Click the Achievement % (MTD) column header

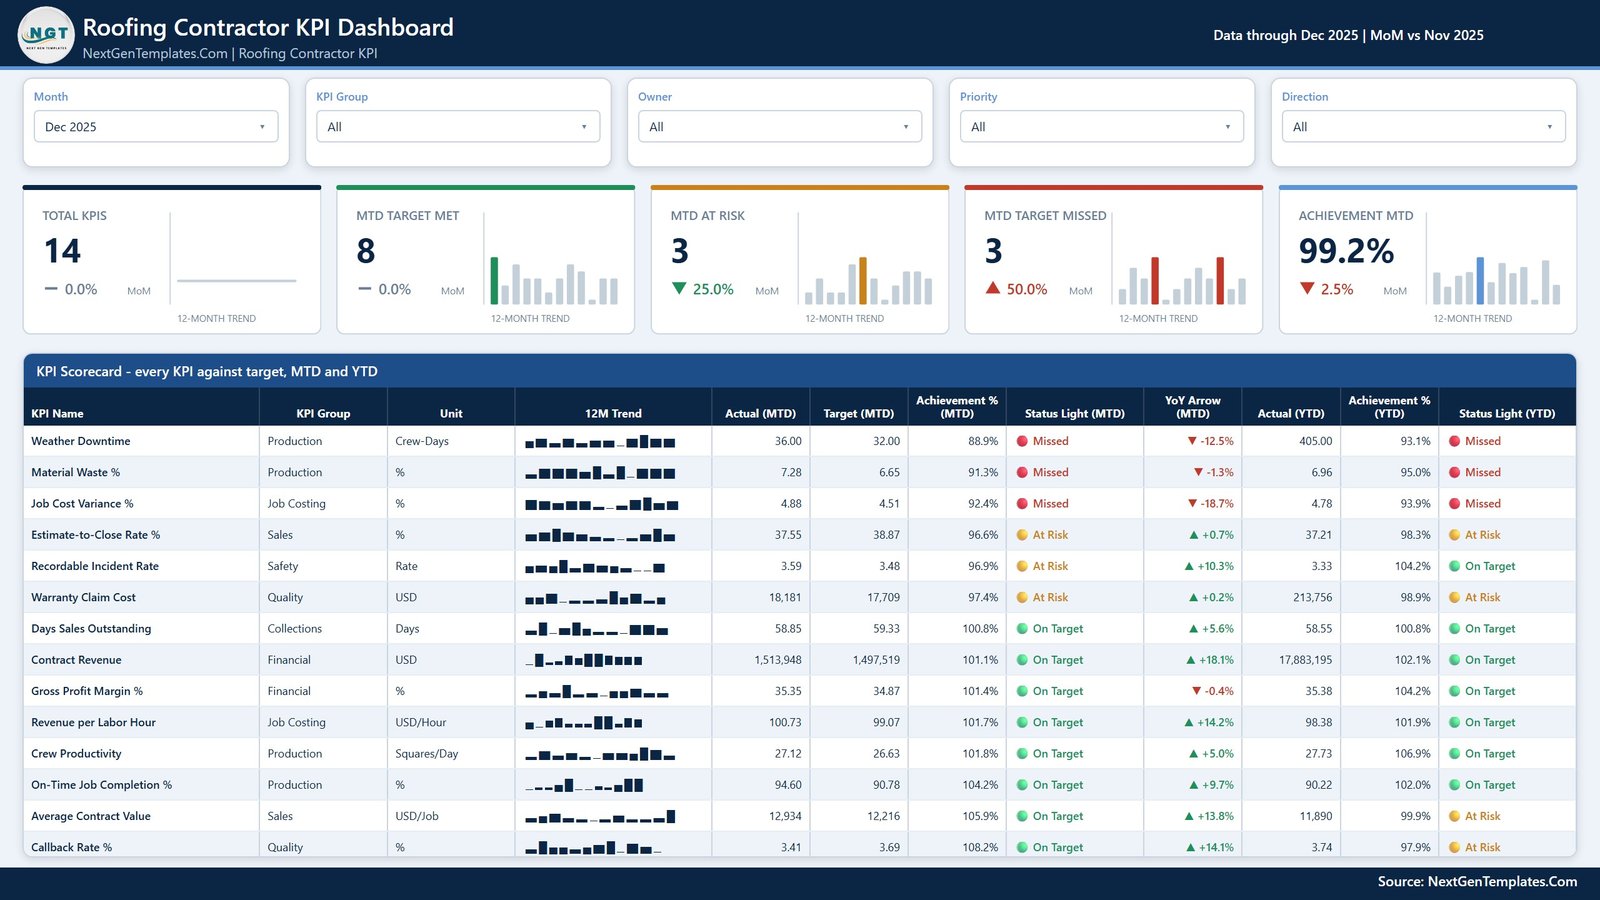point(957,407)
